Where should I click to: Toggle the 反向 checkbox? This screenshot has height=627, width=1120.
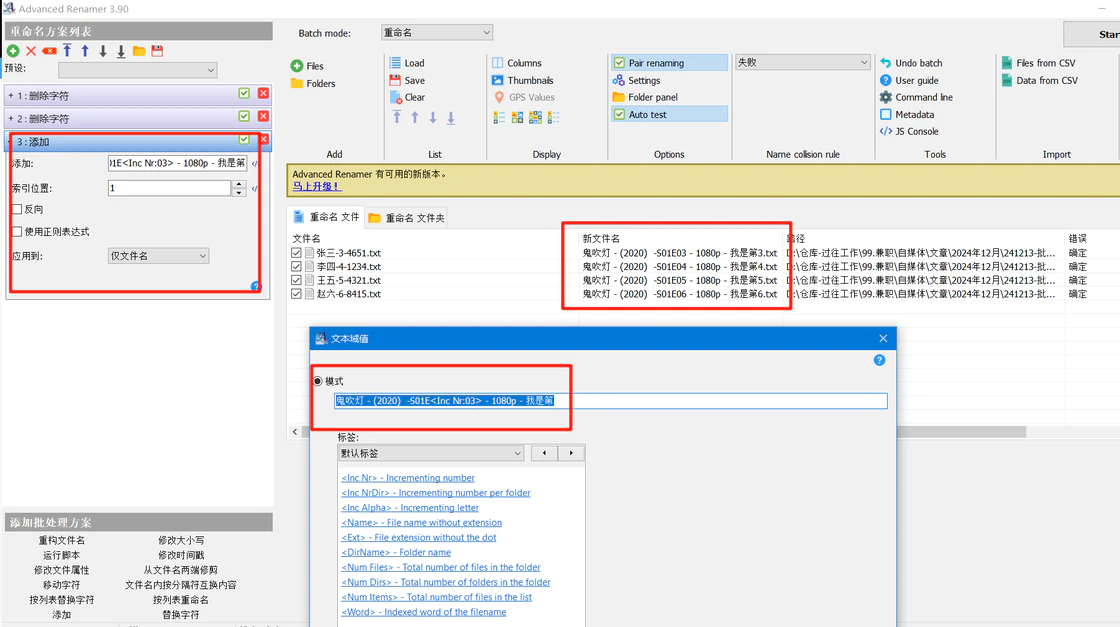(17, 209)
